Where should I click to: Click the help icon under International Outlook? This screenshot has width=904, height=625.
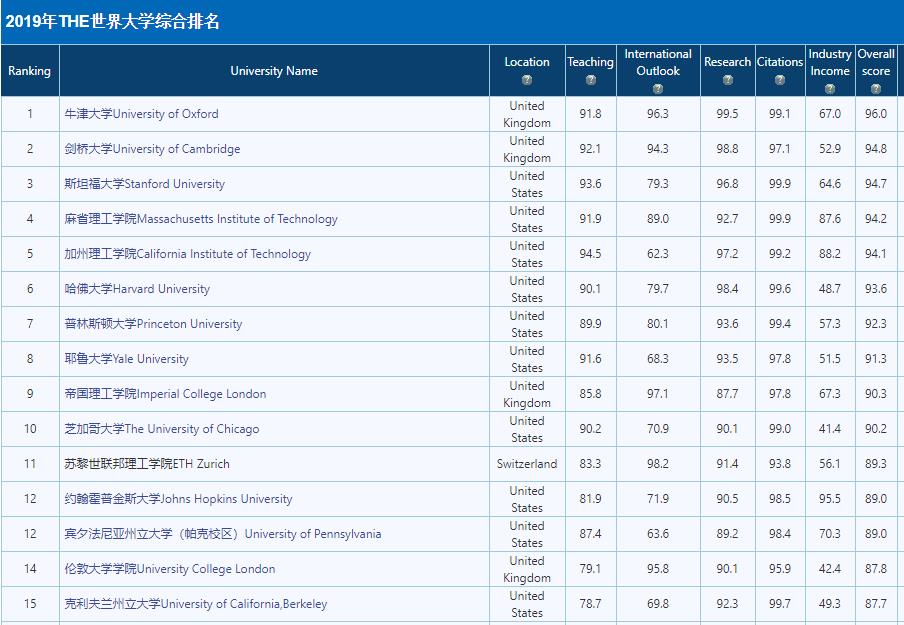[x=658, y=89]
